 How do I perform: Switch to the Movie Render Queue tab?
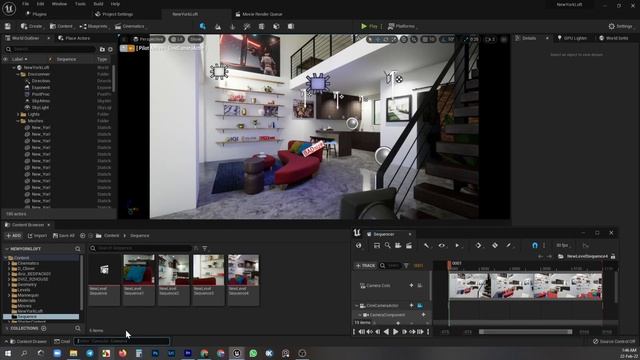[x=259, y=14]
